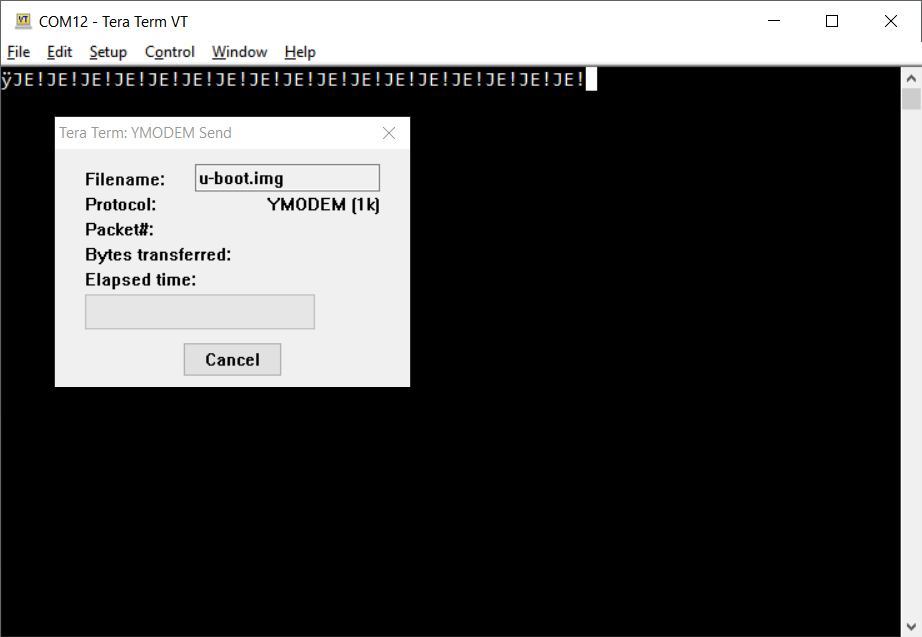Minimize the Tera Term window
Viewport: 922px width, 637px height.
click(774, 21)
